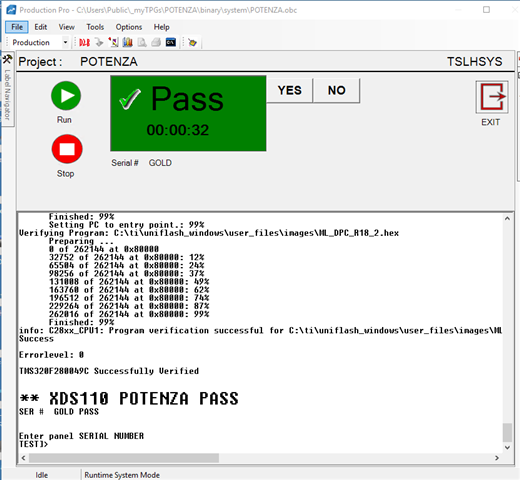Open the Tools menu

[x=95, y=27]
